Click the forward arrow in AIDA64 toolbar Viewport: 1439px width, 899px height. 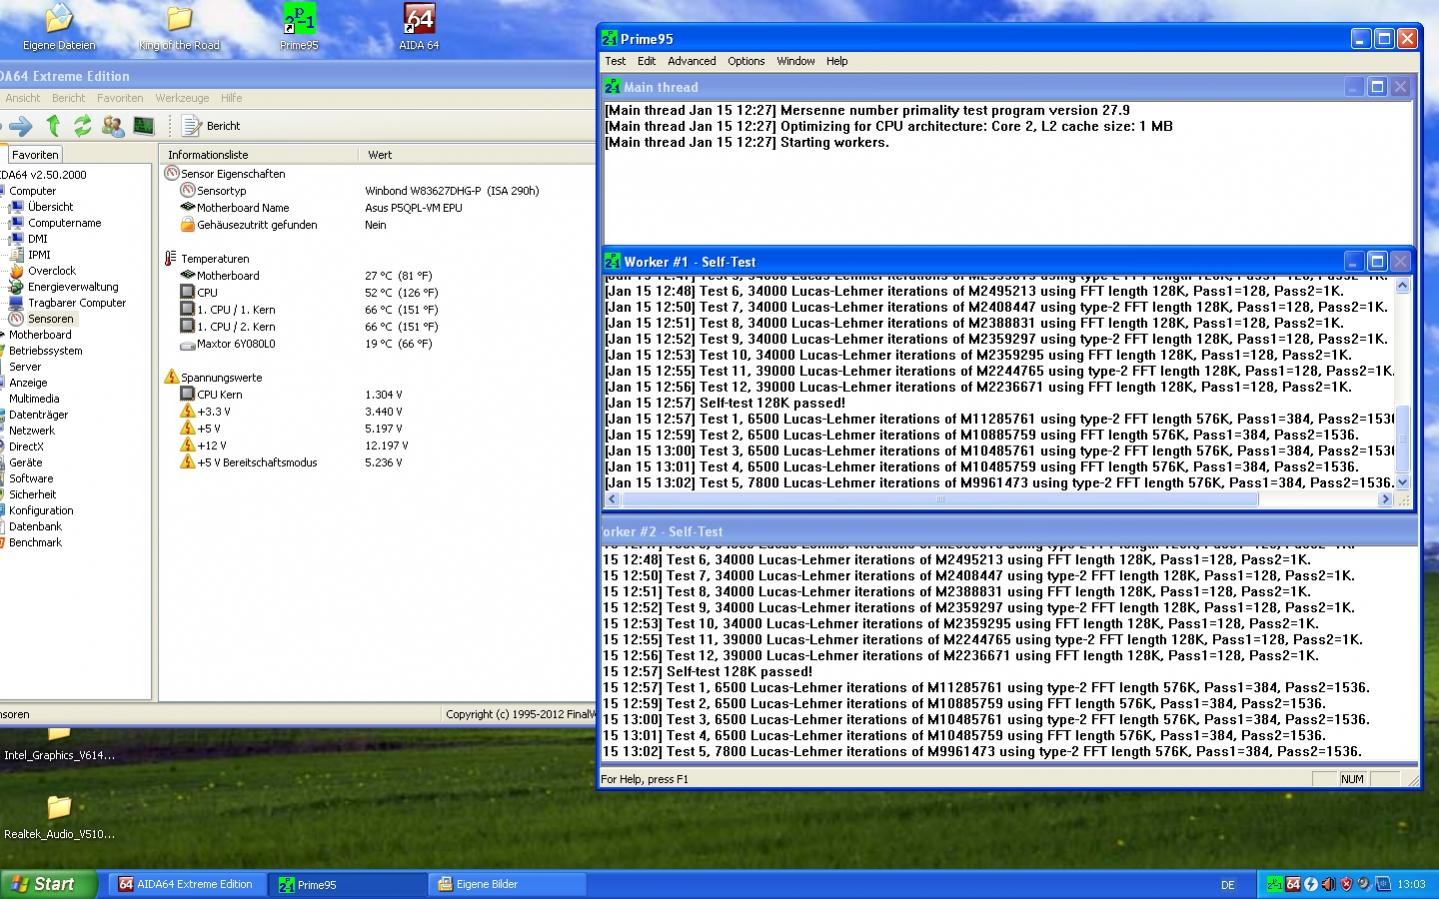(22, 126)
